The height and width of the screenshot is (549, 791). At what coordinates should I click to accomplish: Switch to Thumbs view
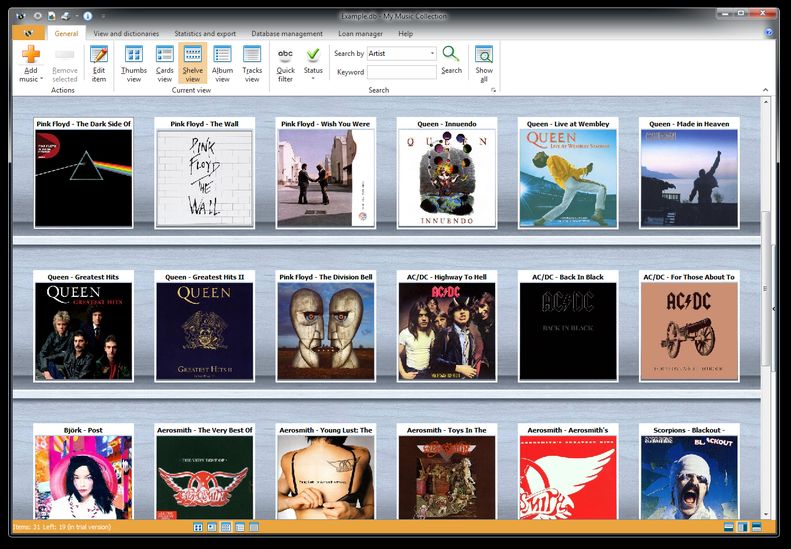click(134, 64)
